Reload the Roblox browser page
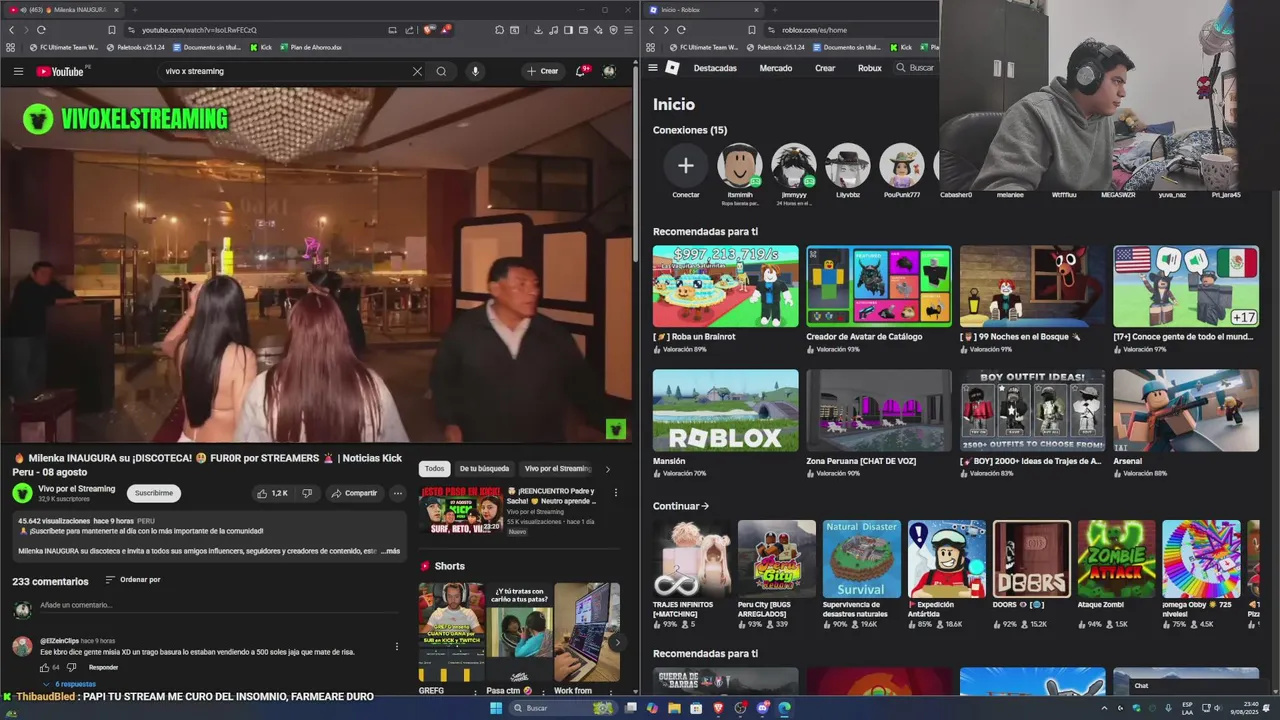This screenshot has height=720, width=1280. point(681,30)
